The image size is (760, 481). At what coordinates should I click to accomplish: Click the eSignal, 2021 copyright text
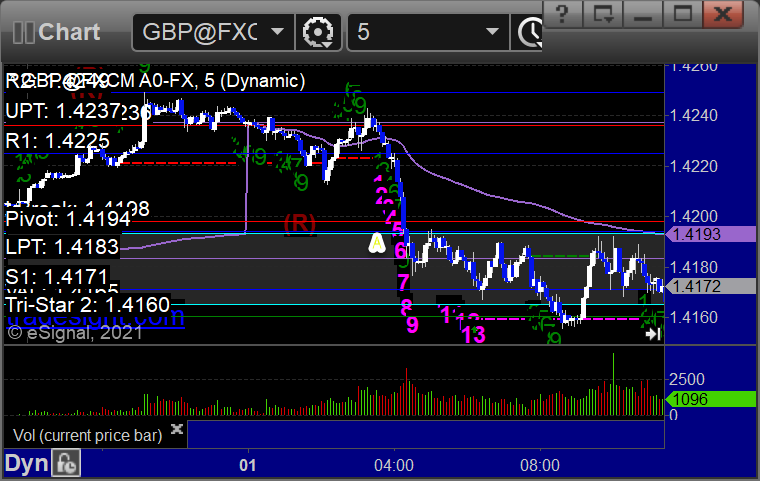(x=75, y=333)
